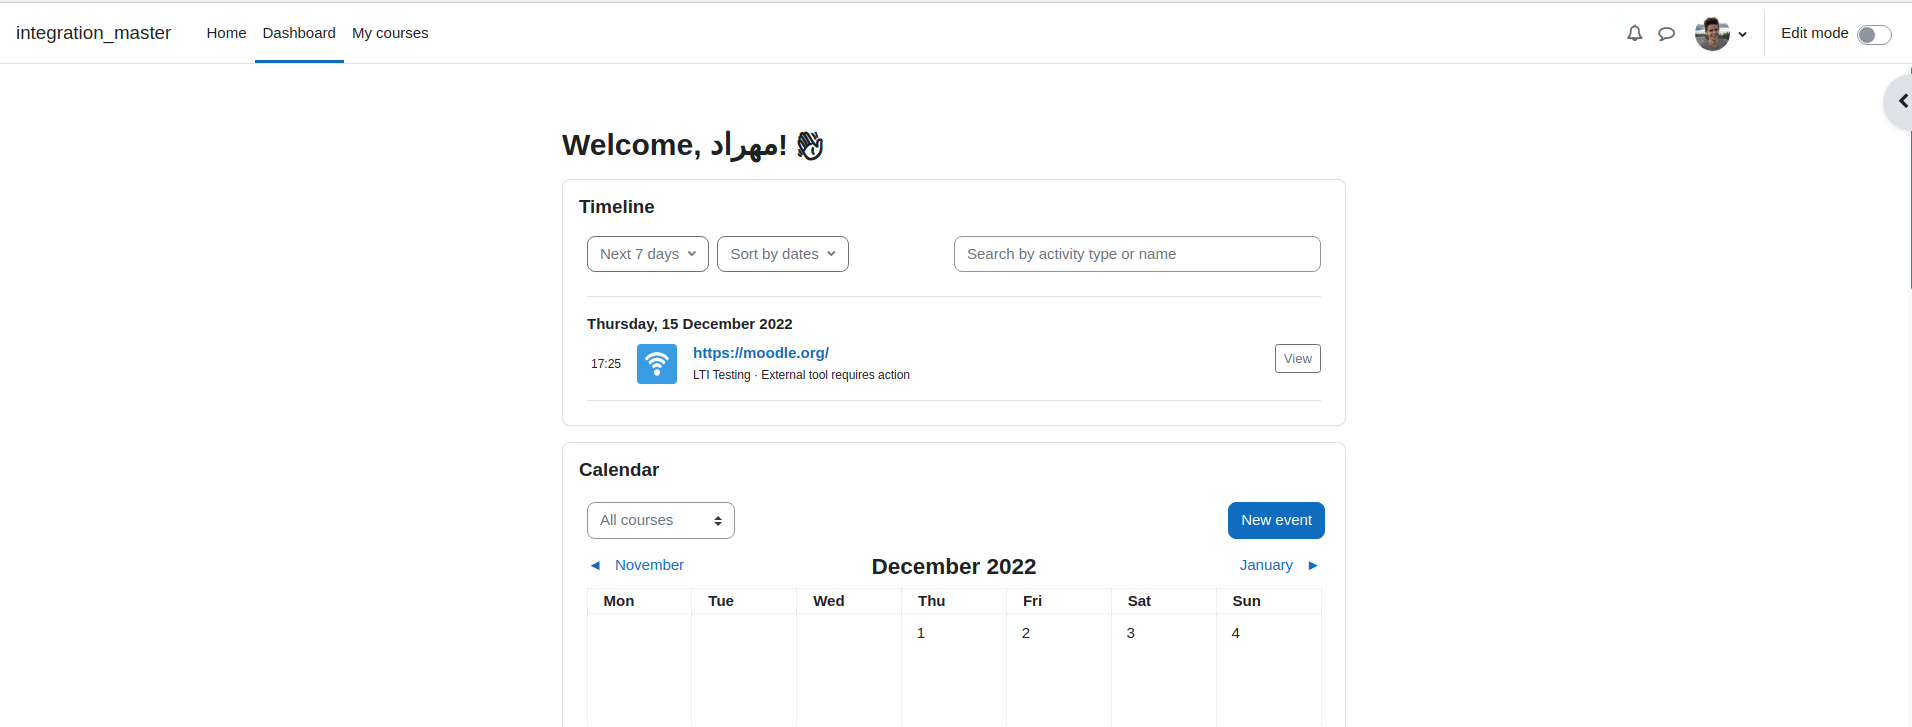Go to November calendar link
The height and width of the screenshot is (727, 1912).
(649, 565)
